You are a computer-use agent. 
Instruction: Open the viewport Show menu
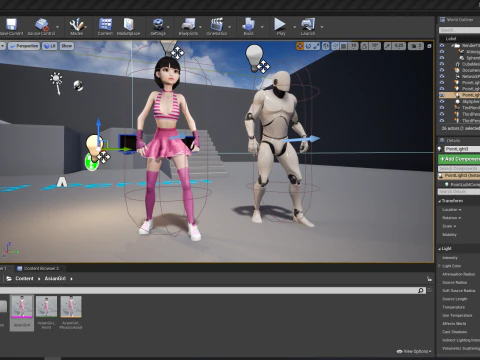click(x=67, y=46)
